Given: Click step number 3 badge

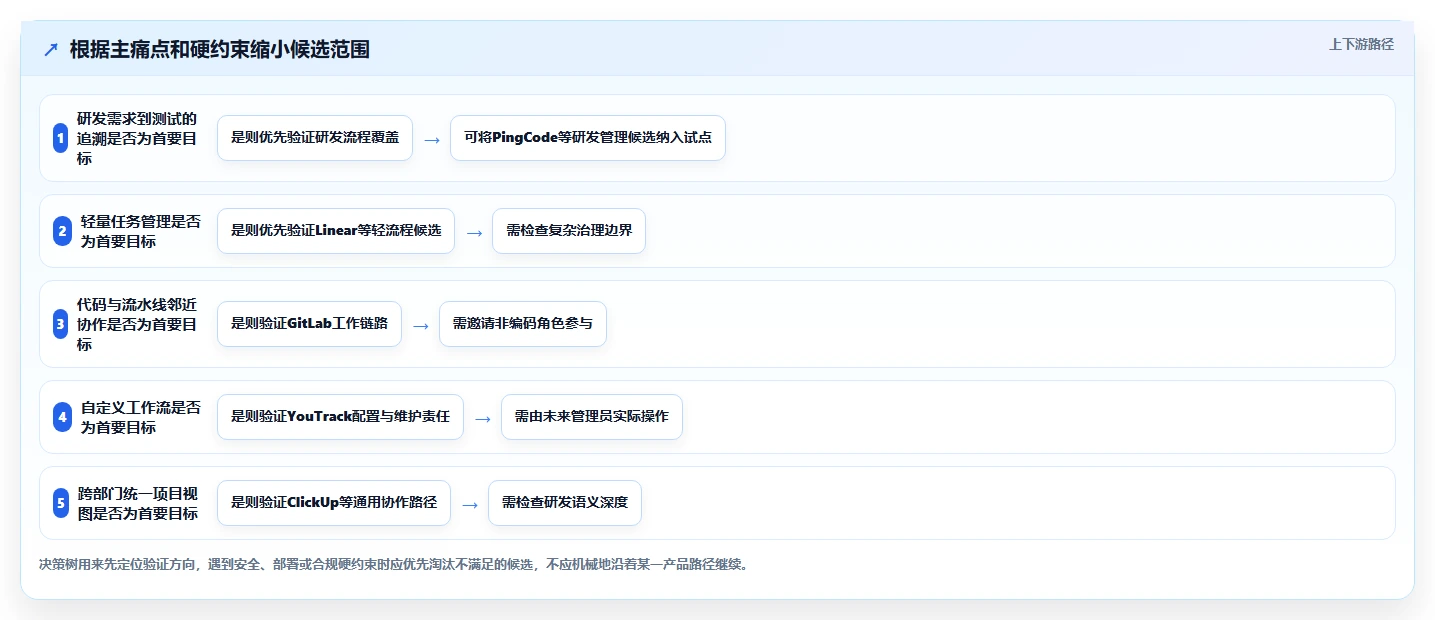Looking at the screenshot, I should pyautogui.click(x=61, y=324).
